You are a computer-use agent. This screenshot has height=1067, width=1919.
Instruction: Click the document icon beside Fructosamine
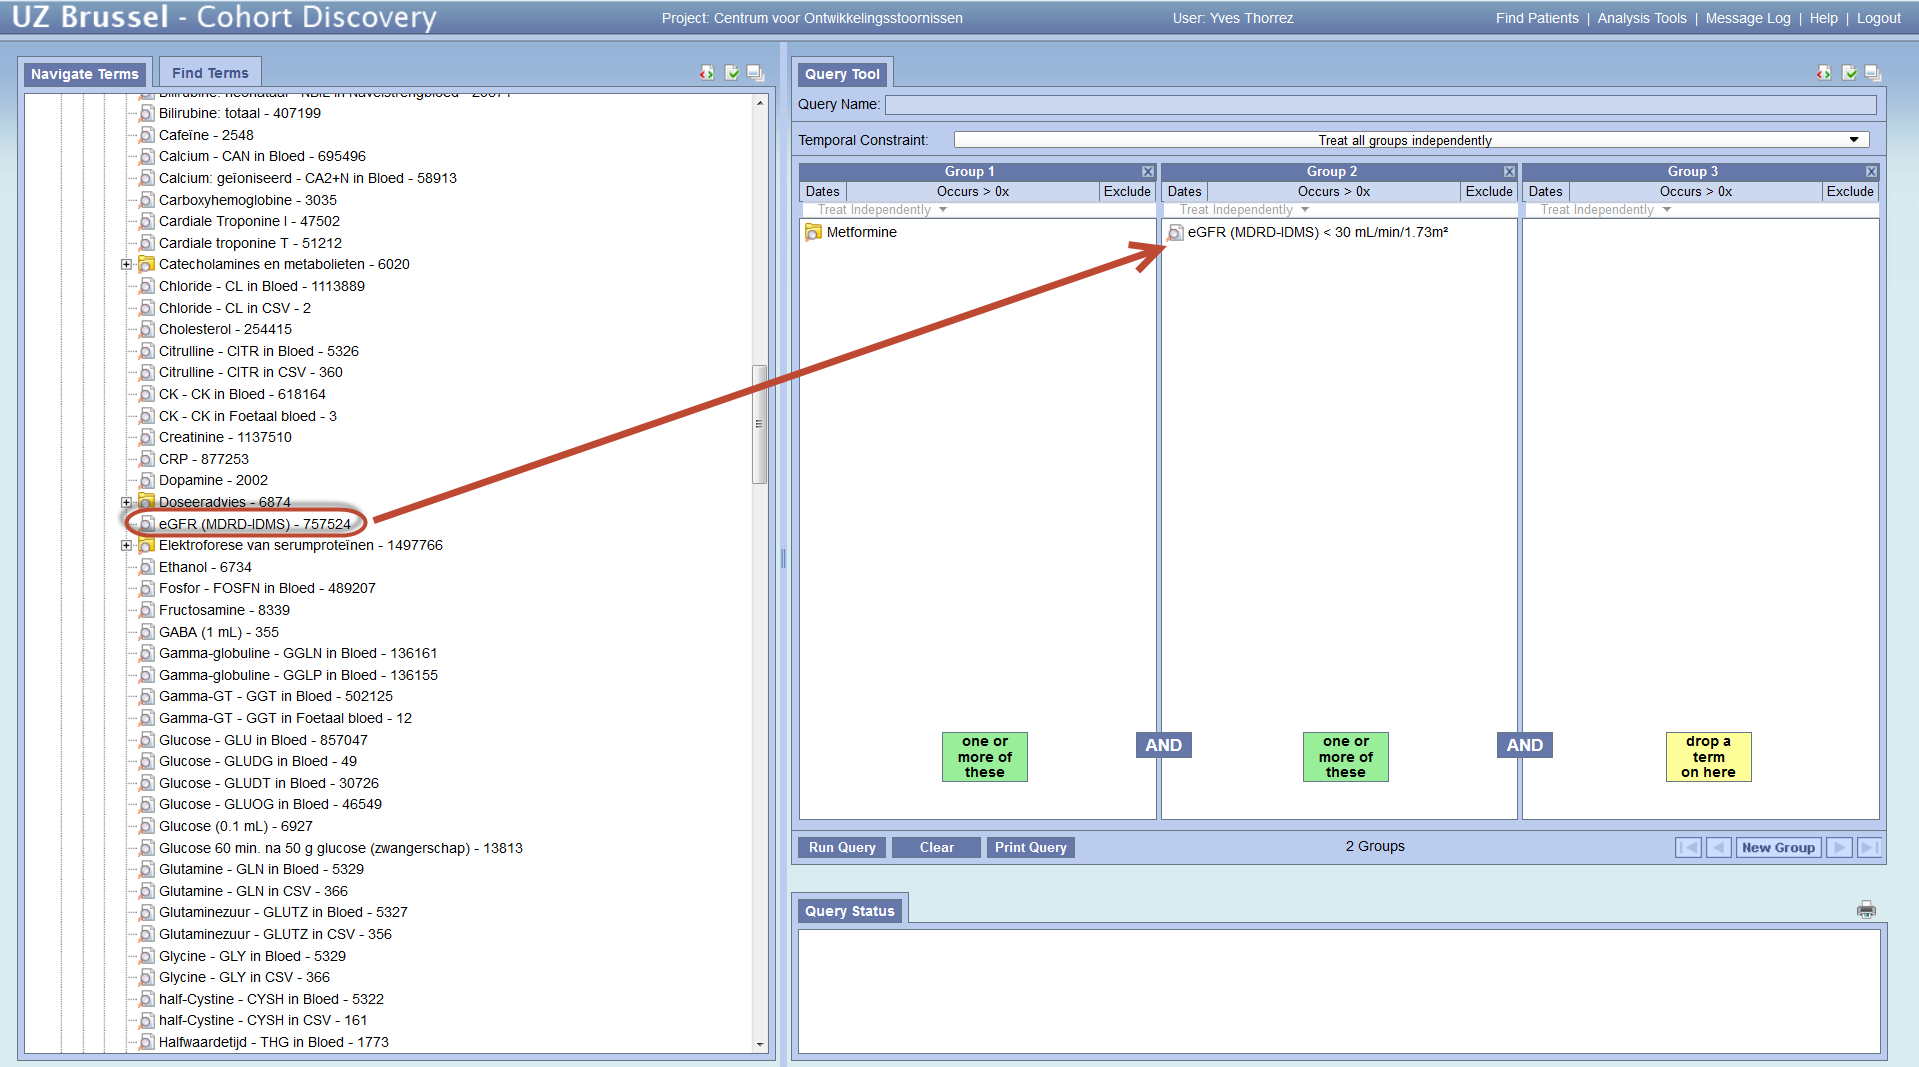point(146,610)
